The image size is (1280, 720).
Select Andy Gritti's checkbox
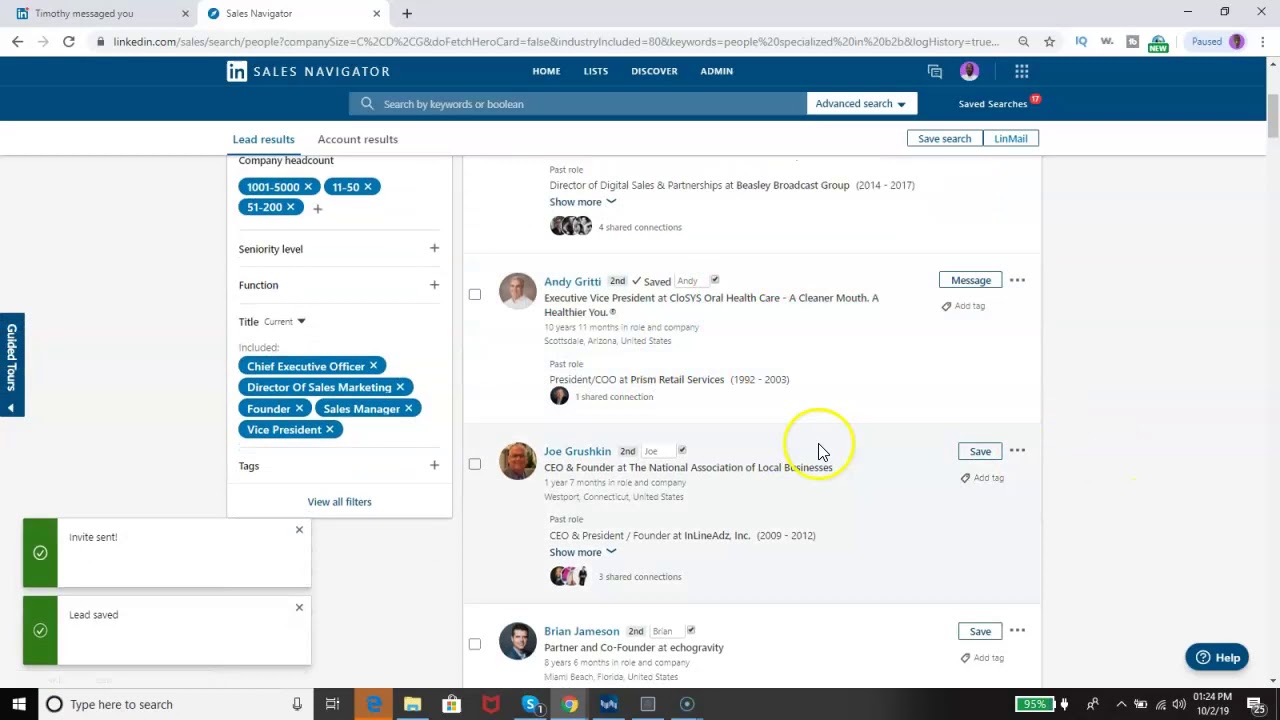point(475,294)
